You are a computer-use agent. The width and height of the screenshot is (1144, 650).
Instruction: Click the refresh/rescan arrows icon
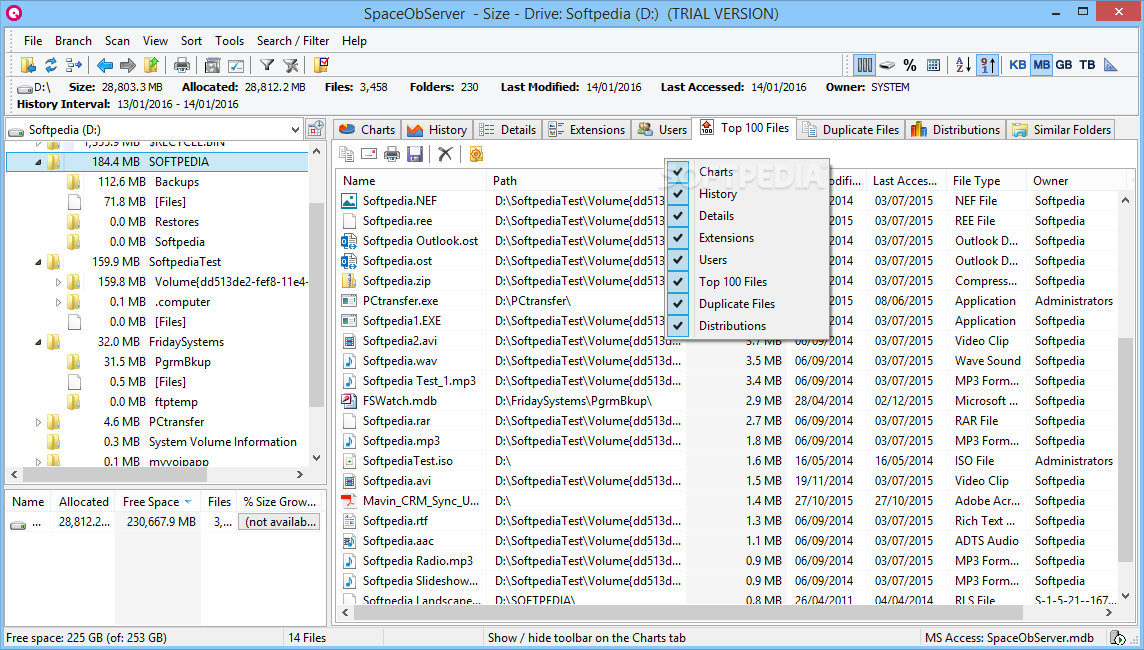click(x=51, y=65)
